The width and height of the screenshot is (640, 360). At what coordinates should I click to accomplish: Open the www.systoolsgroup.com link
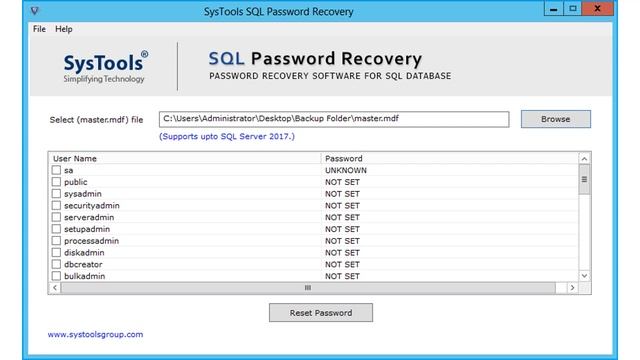(x=95, y=334)
